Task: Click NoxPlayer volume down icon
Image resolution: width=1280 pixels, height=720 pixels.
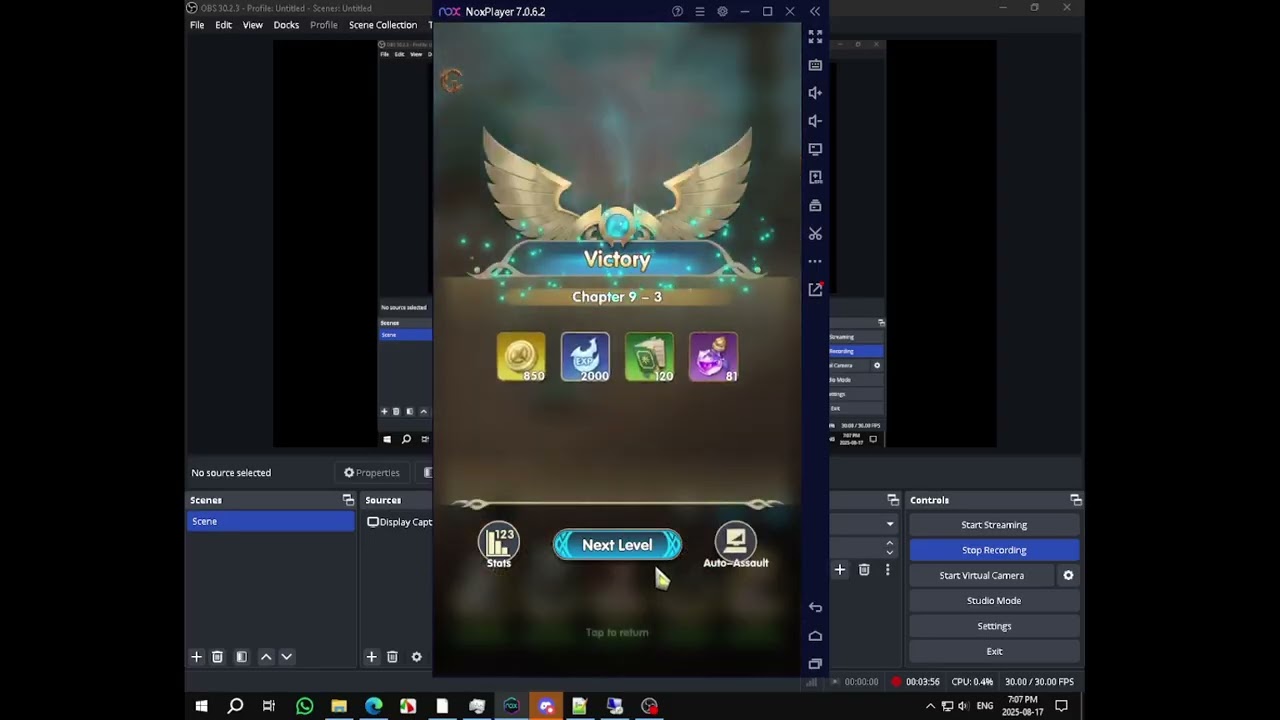Action: 815,121
